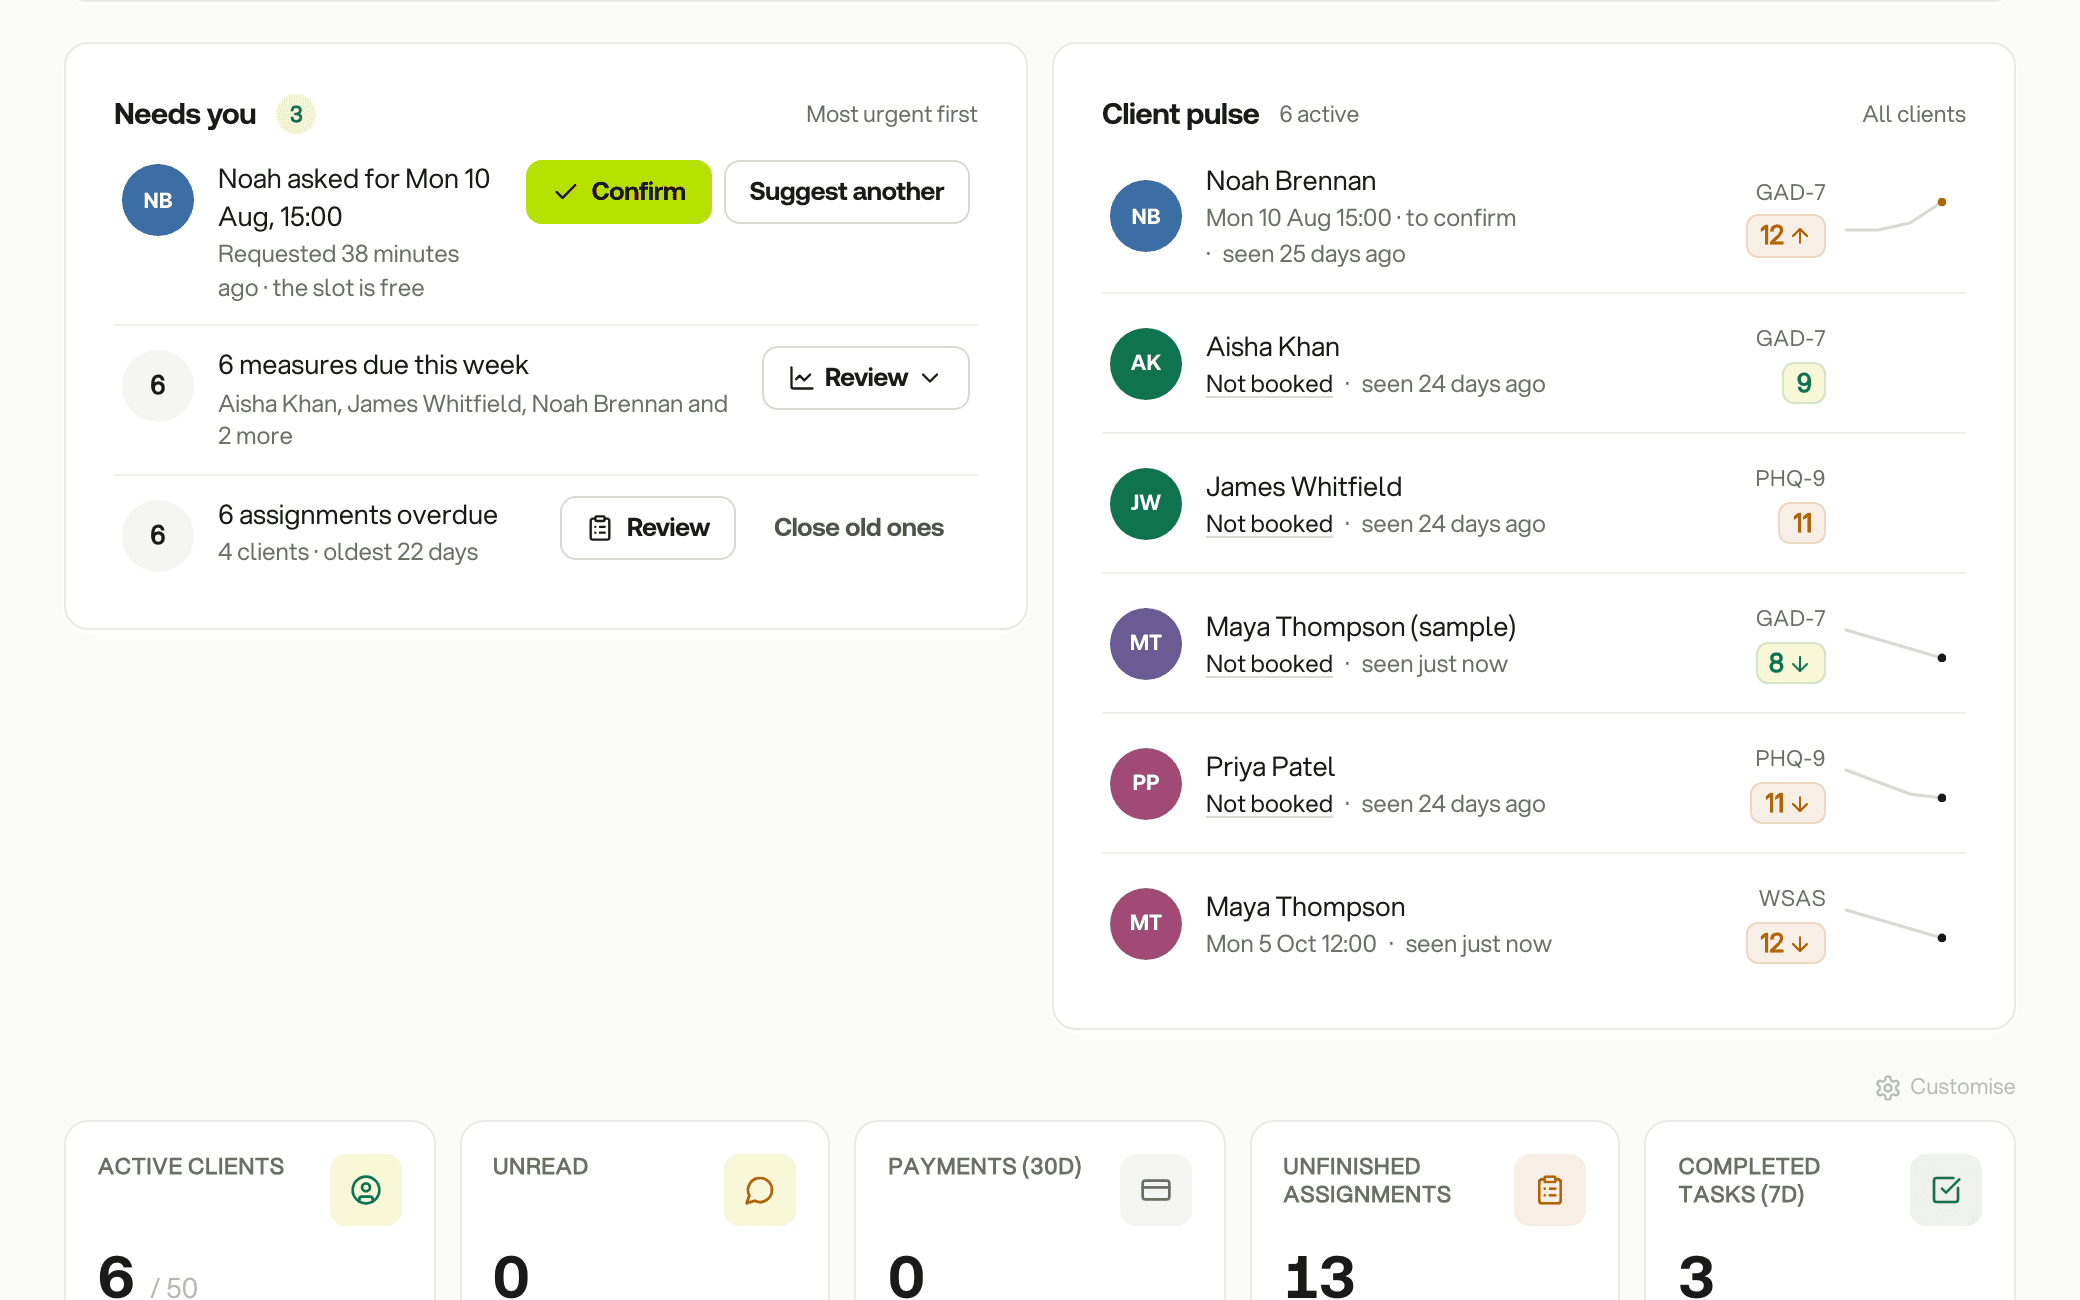Click the 6 measures due this week text

(x=373, y=365)
